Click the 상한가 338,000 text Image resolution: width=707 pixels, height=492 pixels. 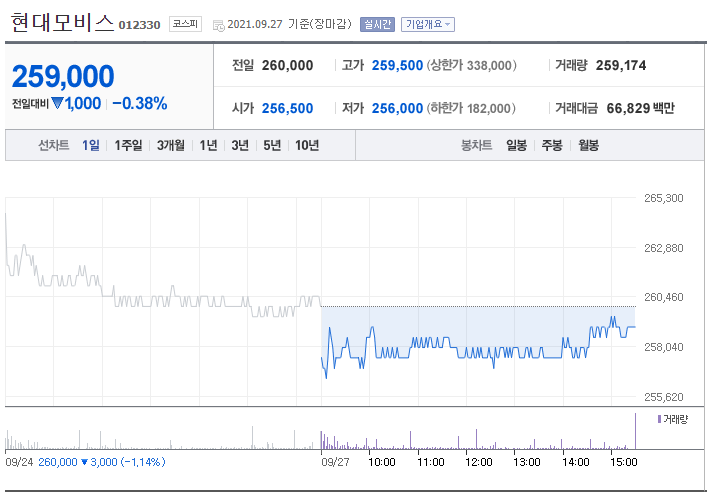[x=471, y=65]
